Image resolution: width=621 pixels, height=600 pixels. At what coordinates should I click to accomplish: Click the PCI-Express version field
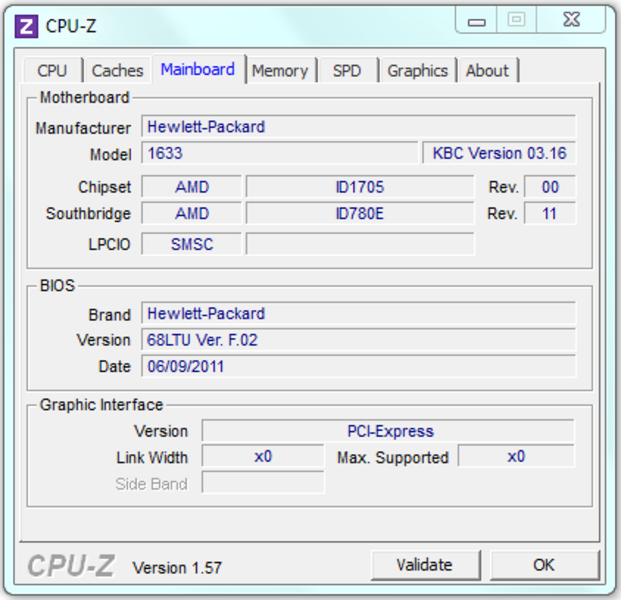click(x=388, y=431)
